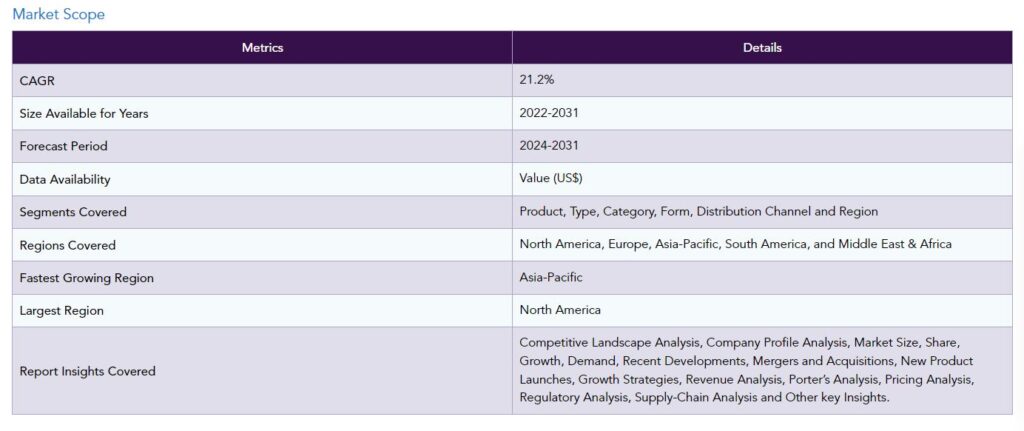Click the 2022-2031 years value
Screen dimensions: 1024x431
click(548, 113)
